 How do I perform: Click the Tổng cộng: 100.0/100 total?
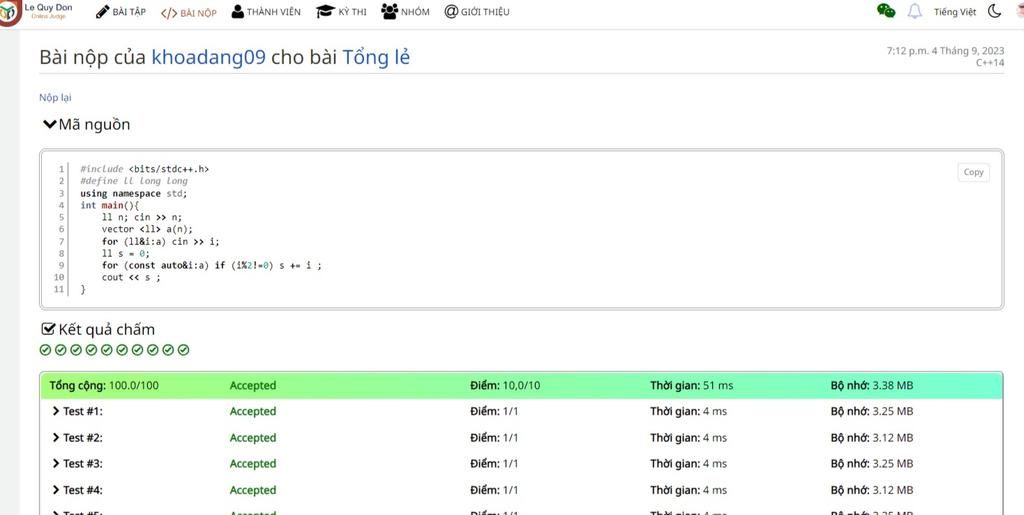click(x=104, y=385)
